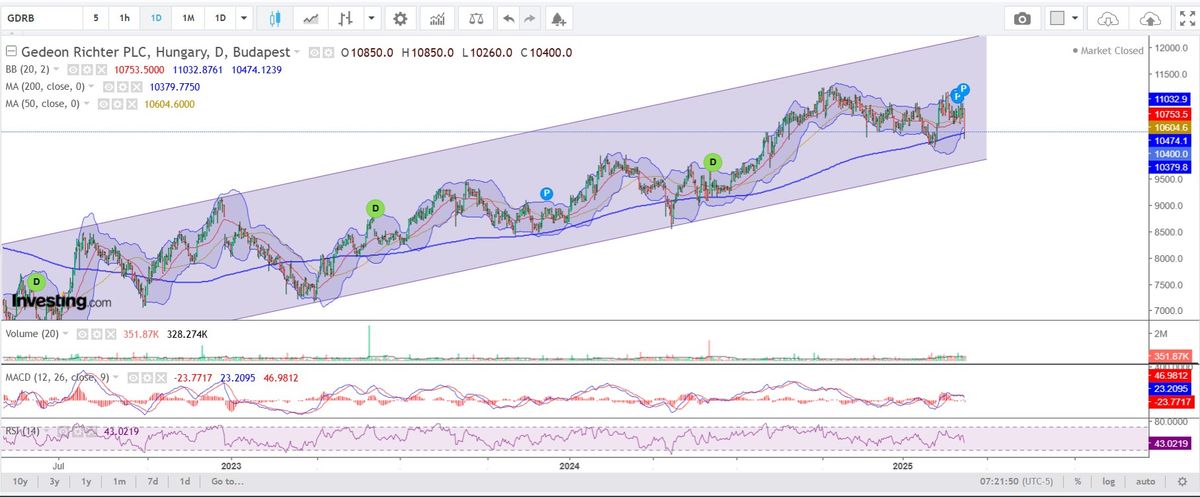
Task: Open the compare symbol line-chart icon
Action: pos(311,19)
